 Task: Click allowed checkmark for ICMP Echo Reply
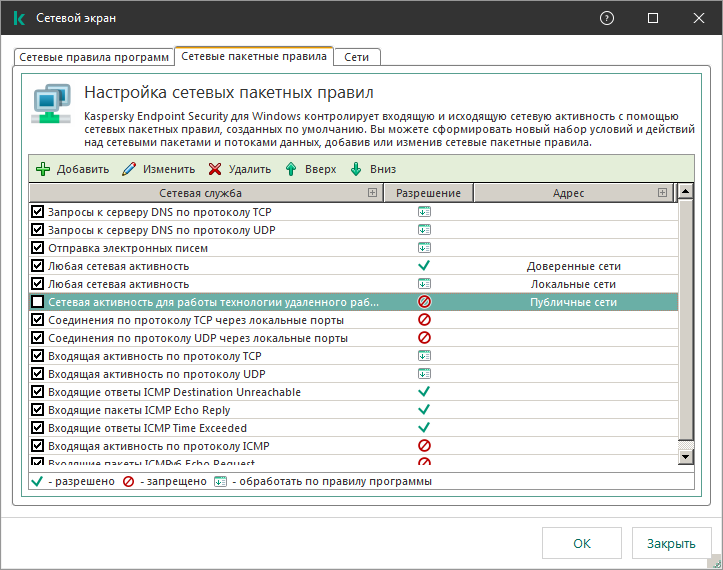tap(424, 410)
